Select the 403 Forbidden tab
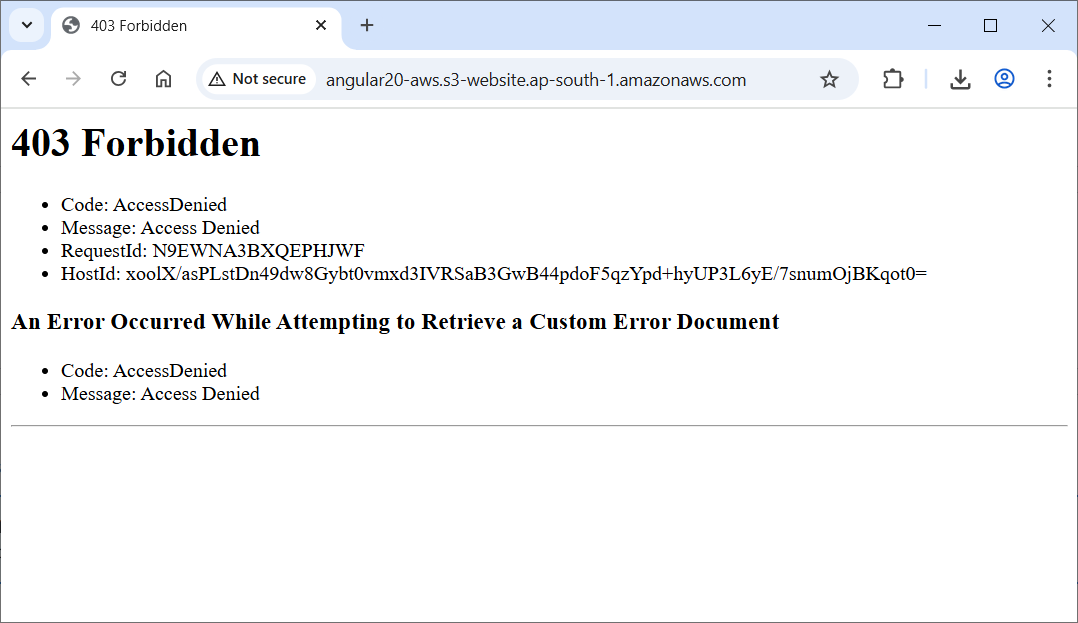 point(180,26)
